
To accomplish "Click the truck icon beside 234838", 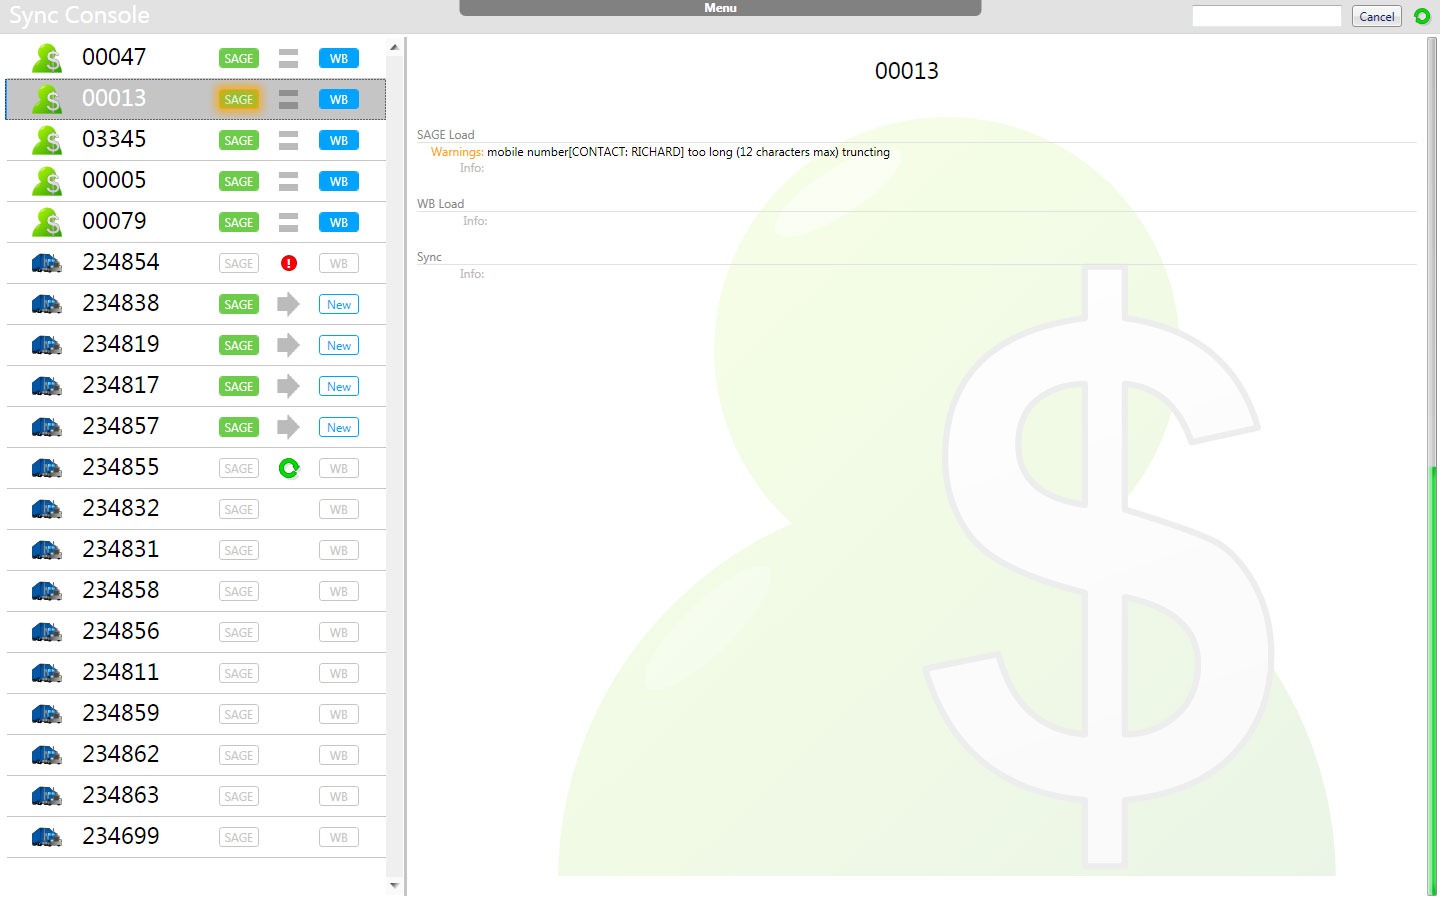I will [x=47, y=304].
